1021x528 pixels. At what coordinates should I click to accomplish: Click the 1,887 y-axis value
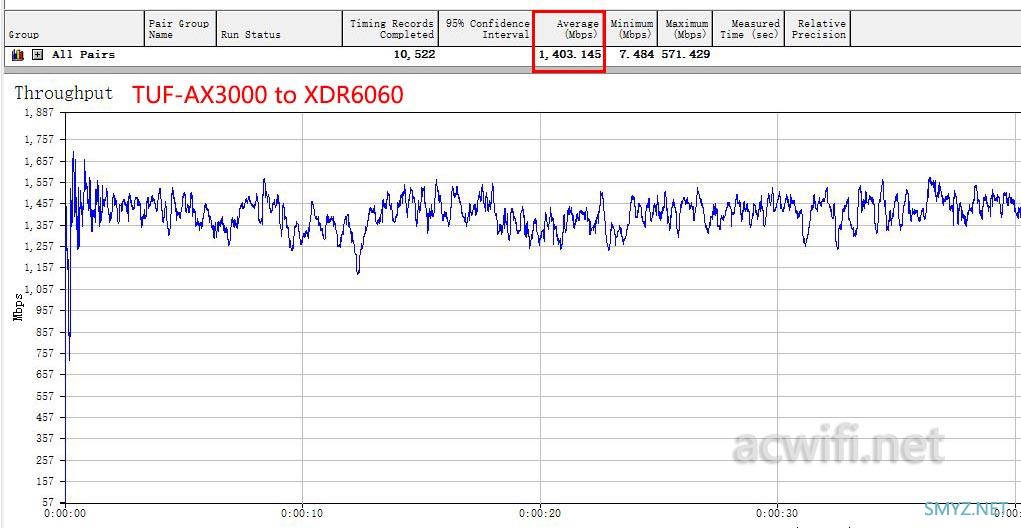(x=39, y=113)
